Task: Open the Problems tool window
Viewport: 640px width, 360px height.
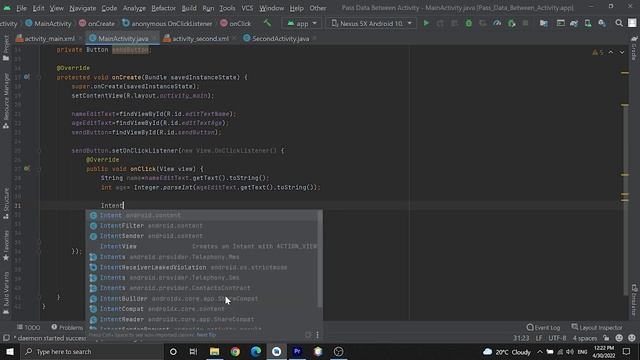Action: (67, 327)
